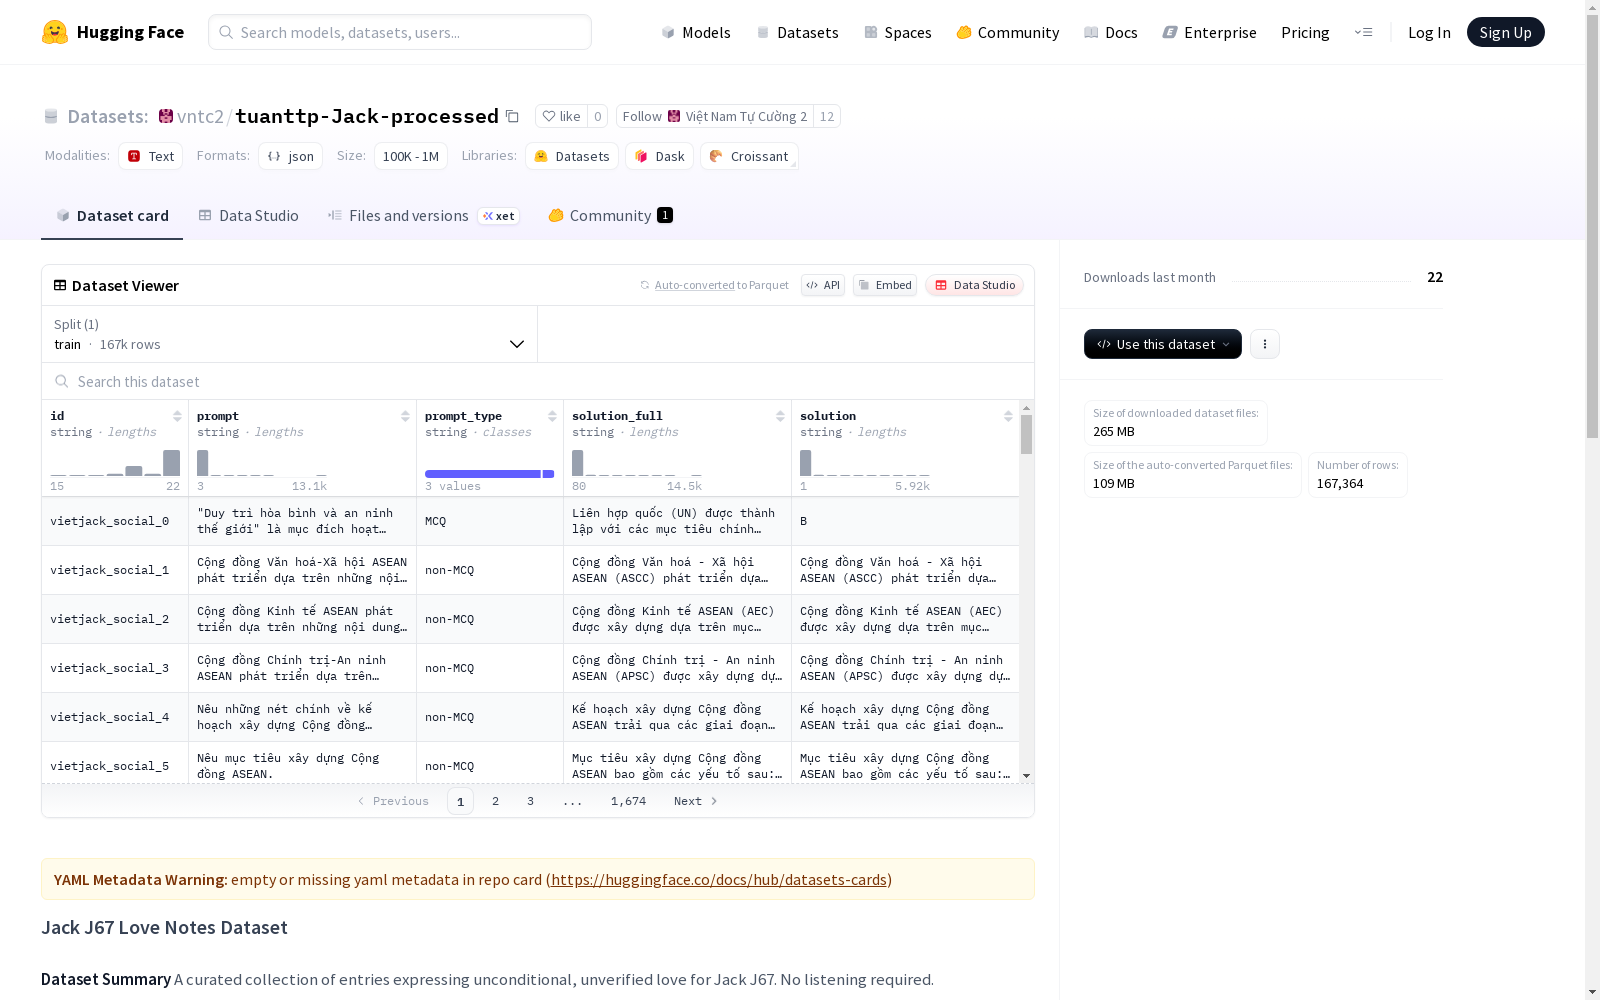Go to page 3 of the dataset
This screenshot has height=1000, width=1600.
pos(530,801)
